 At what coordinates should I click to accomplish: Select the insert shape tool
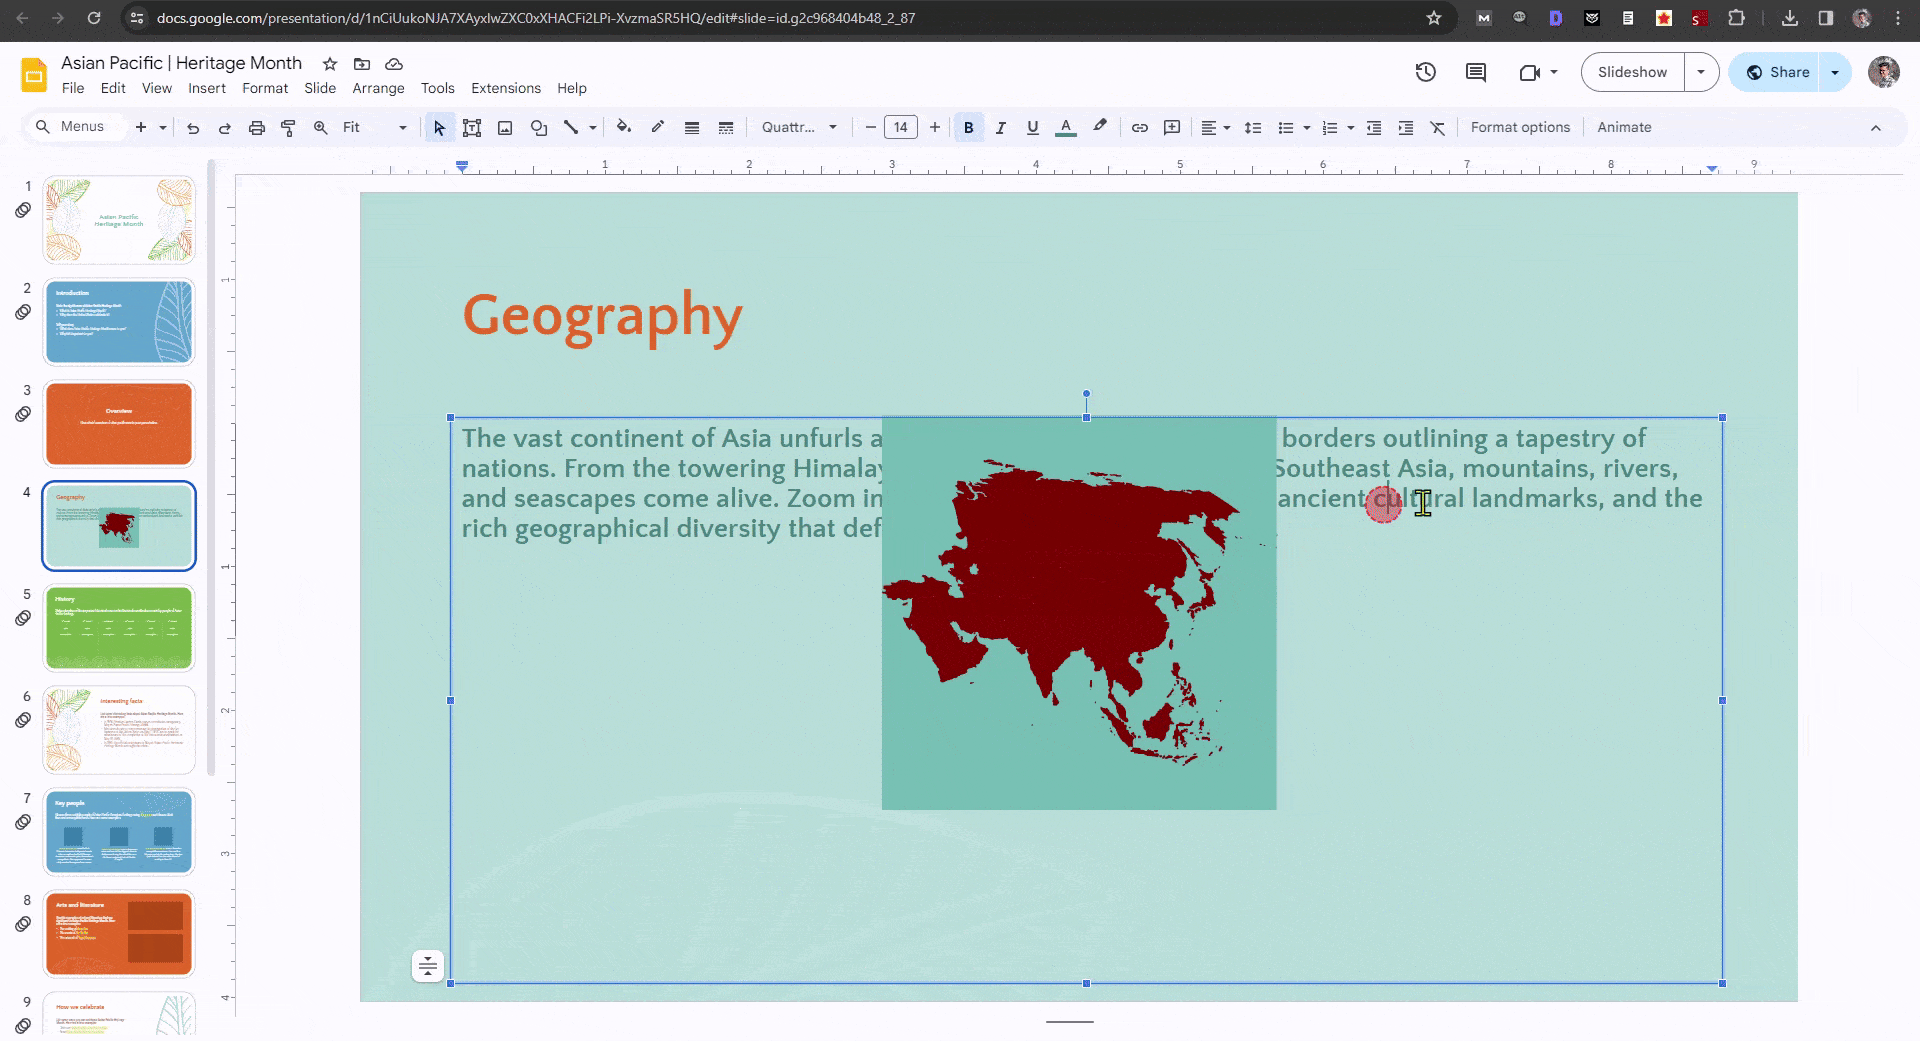coord(539,127)
